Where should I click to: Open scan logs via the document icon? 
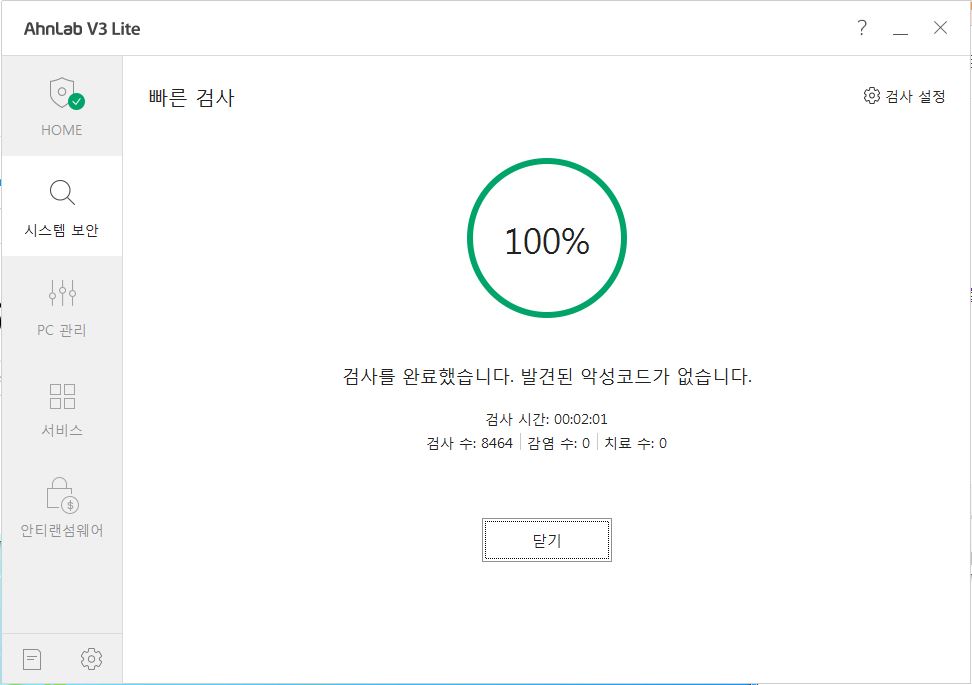[31, 658]
